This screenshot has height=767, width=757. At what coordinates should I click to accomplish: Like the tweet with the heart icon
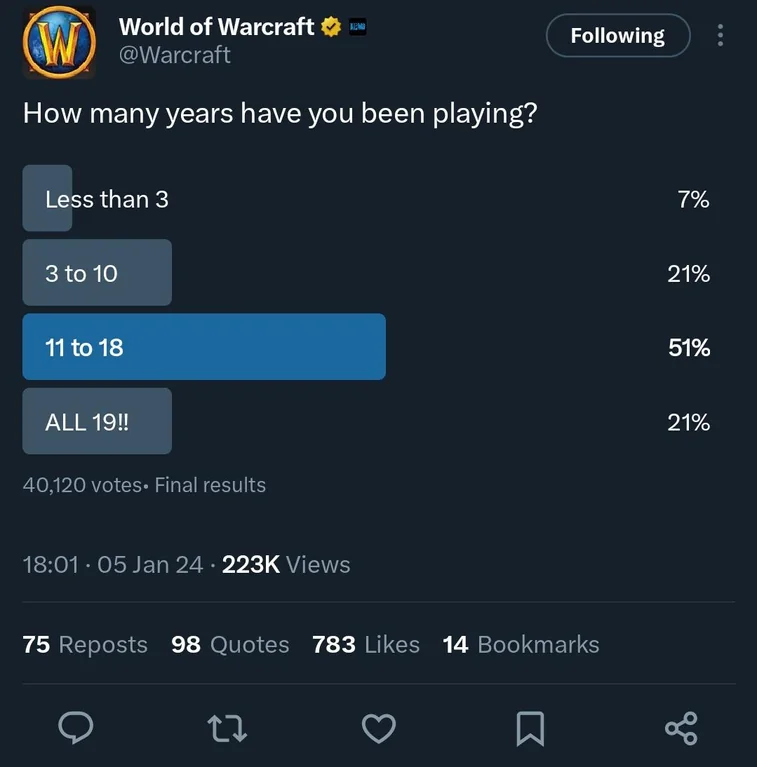pos(378,728)
